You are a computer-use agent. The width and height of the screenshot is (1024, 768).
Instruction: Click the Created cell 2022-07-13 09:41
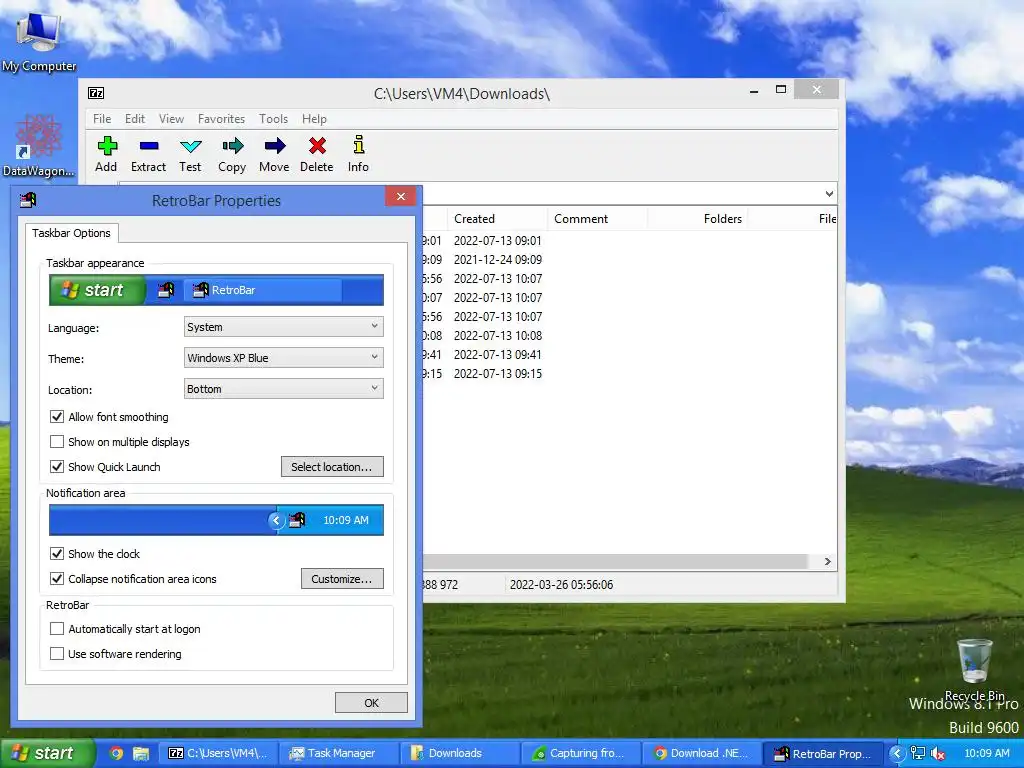[498, 355]
